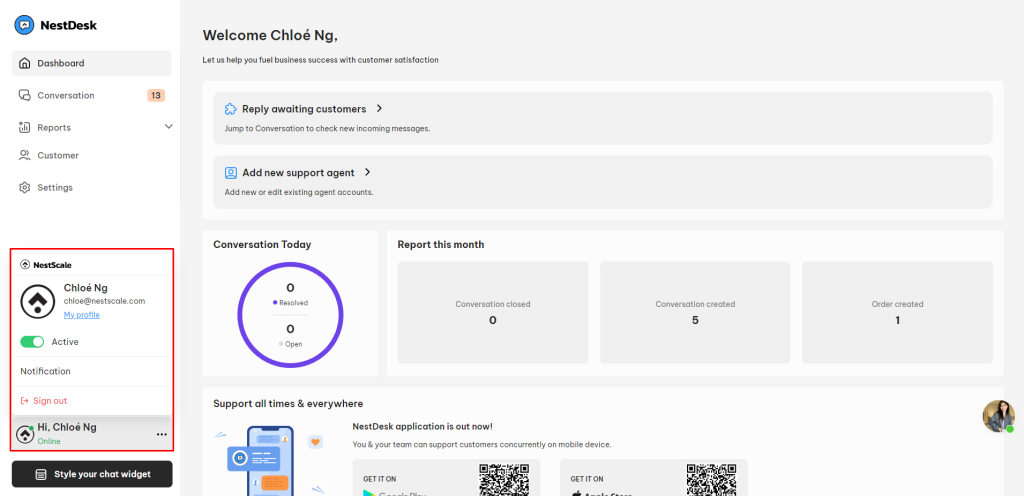Click the 13 unread conversations badge
The height and width of the screenshot is (496, 1024).
[x=156, y=95]
